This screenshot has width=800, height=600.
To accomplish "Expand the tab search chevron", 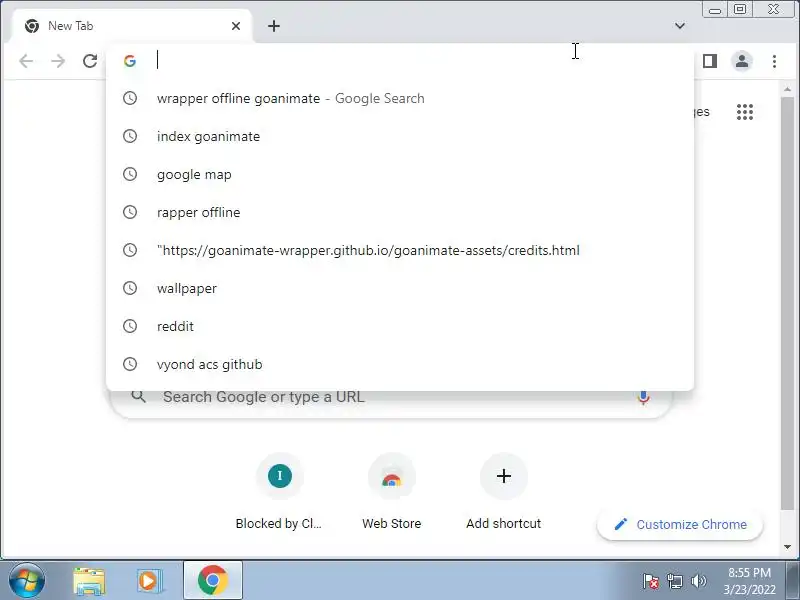I will pos(680,26).
